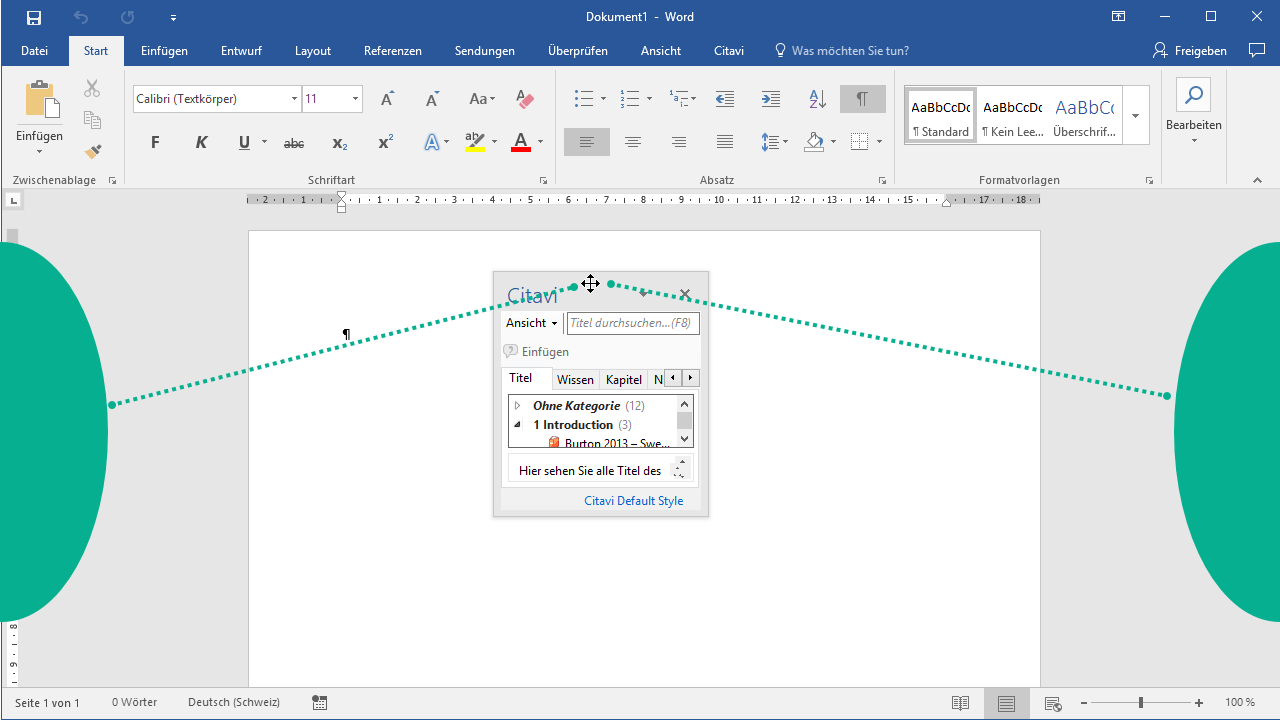Toggle underline with the U button
Screen dimensions: 1280x720
click(244, 143)
